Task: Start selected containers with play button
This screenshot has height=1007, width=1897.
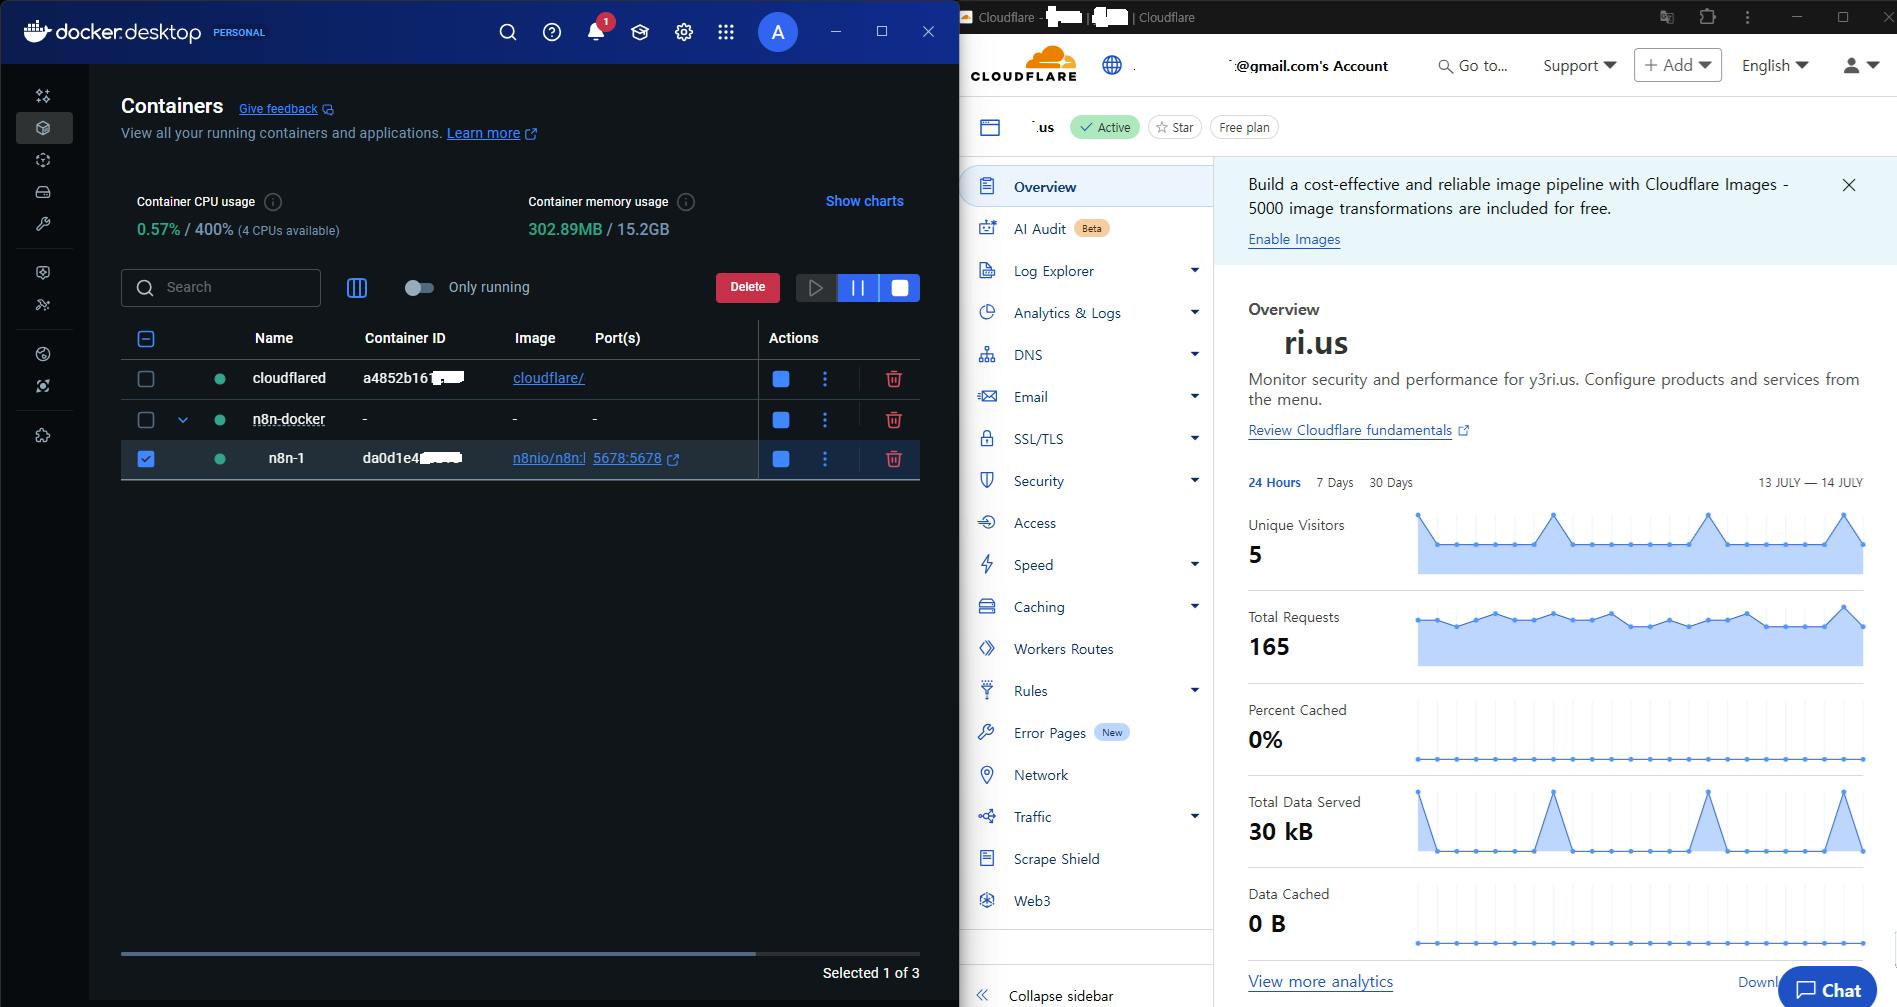Action: point(816,288)
